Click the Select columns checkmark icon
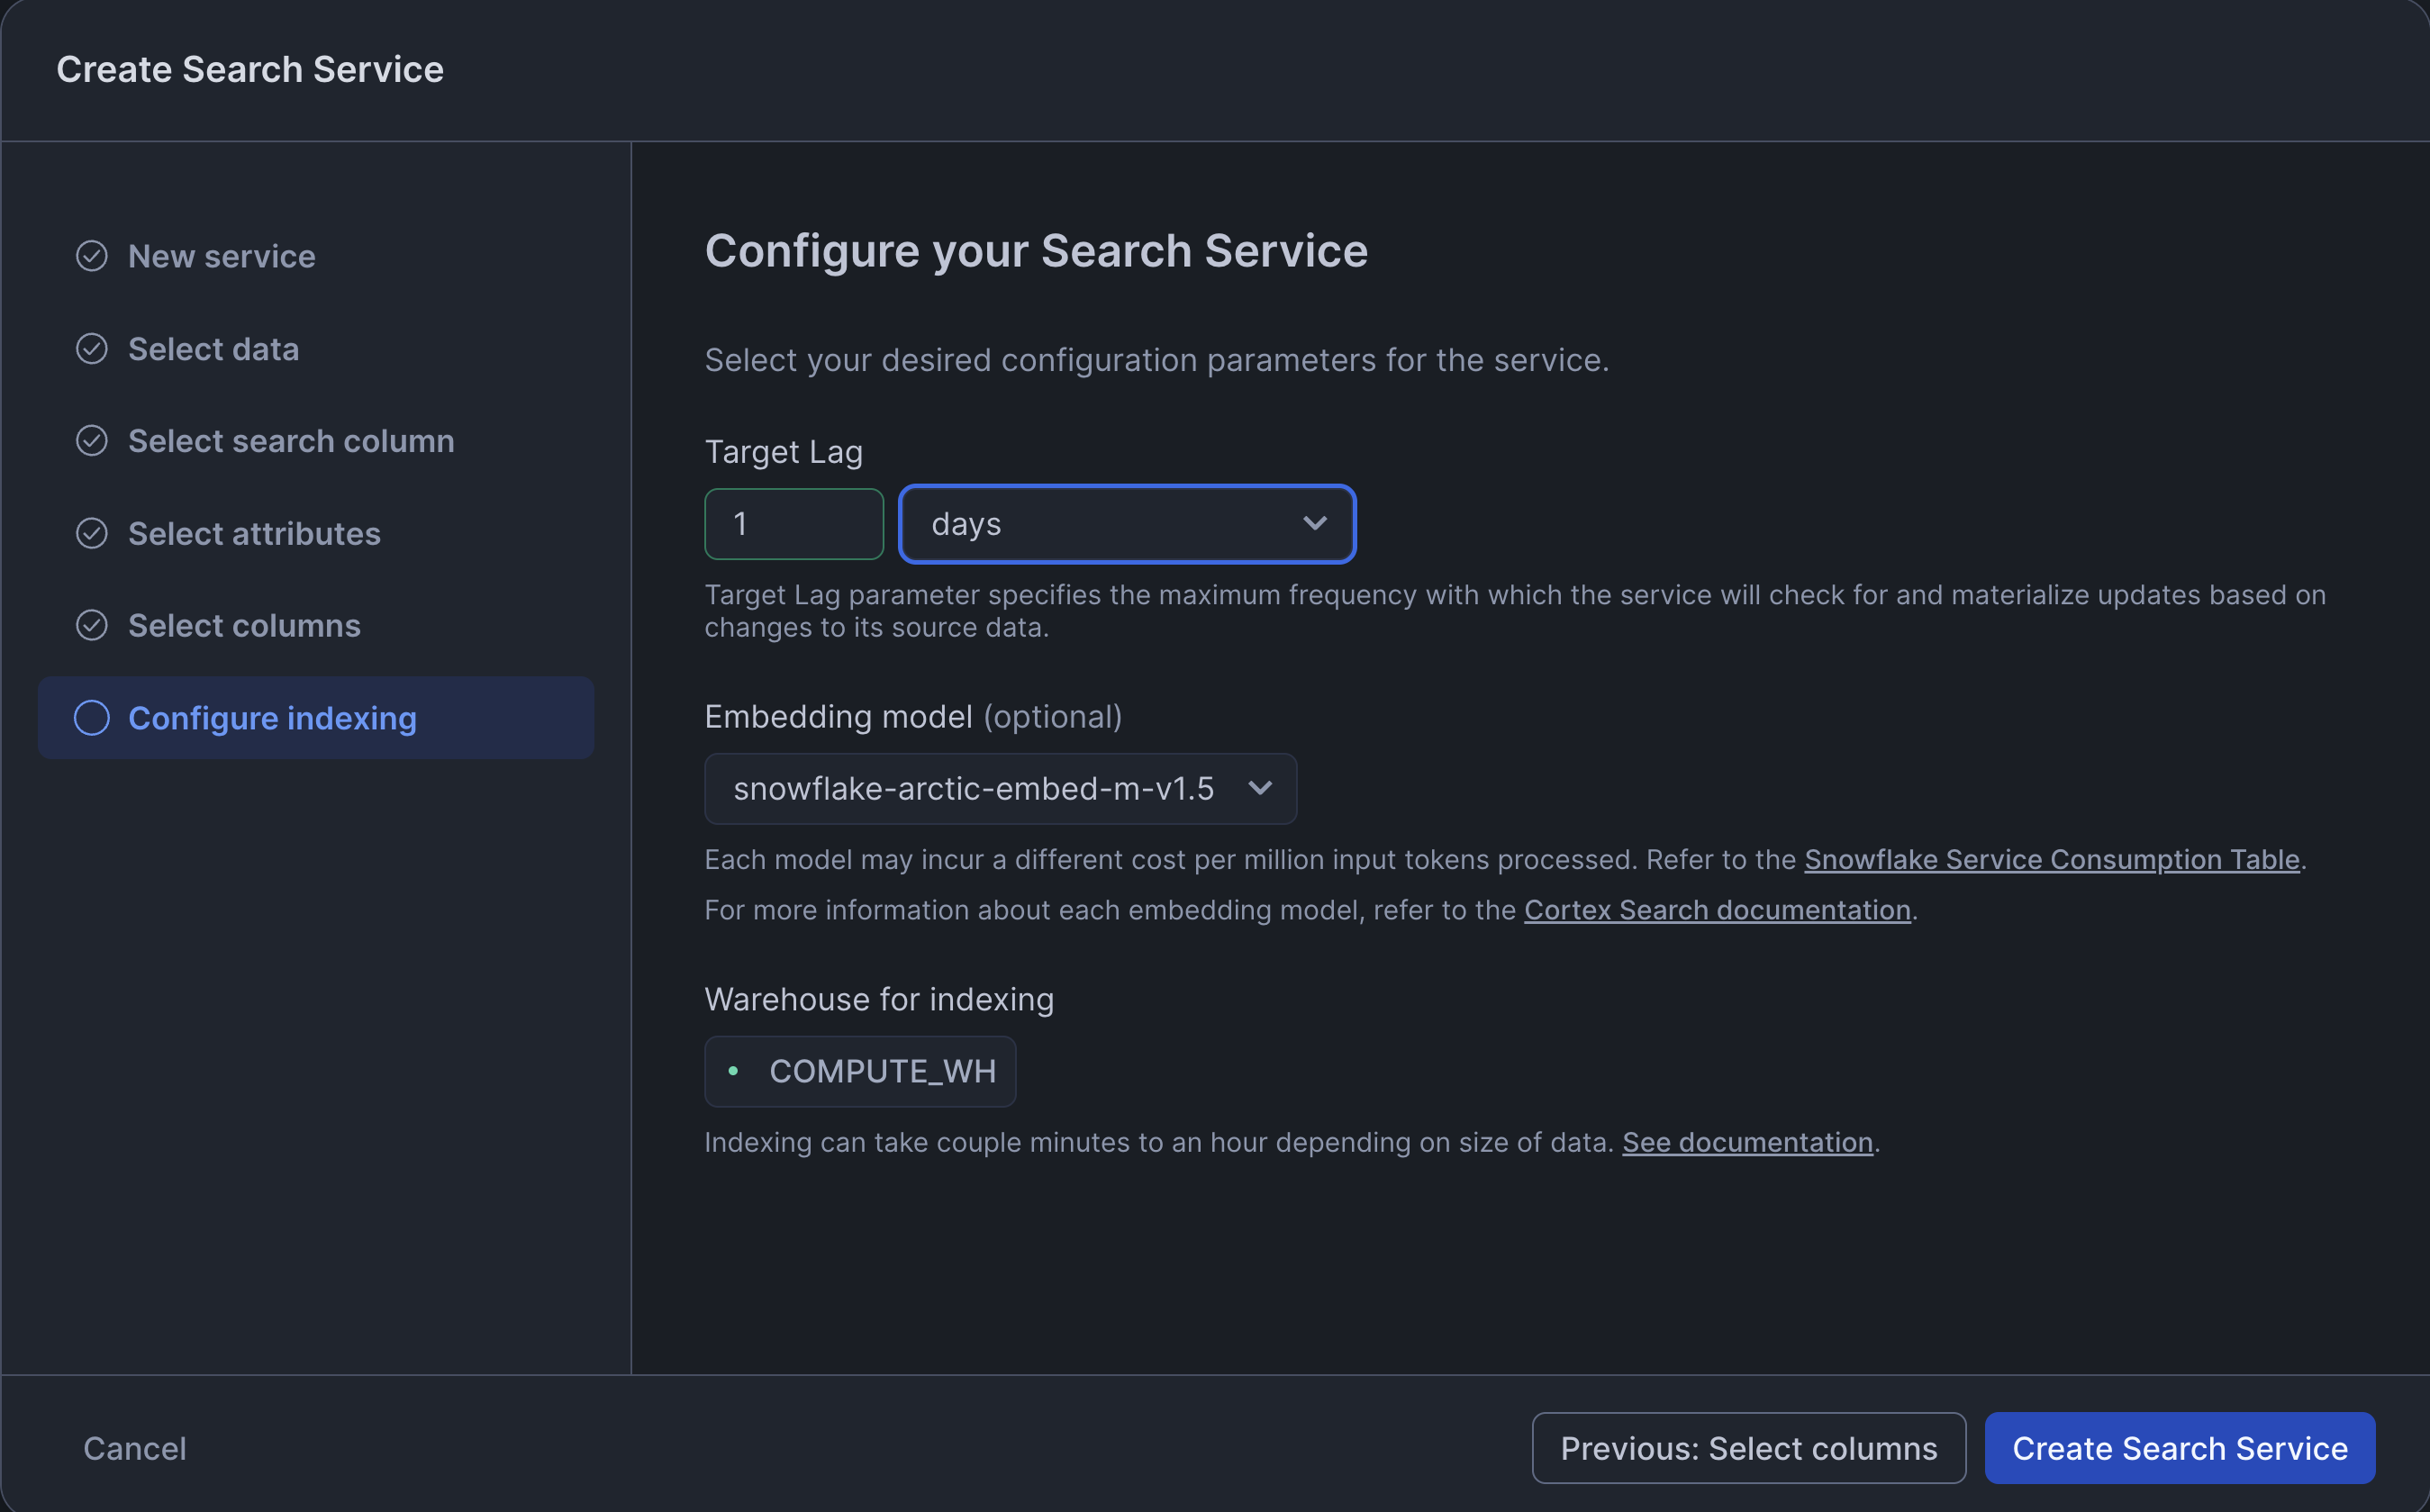The image size is (2430, 1512). [92, 625]
